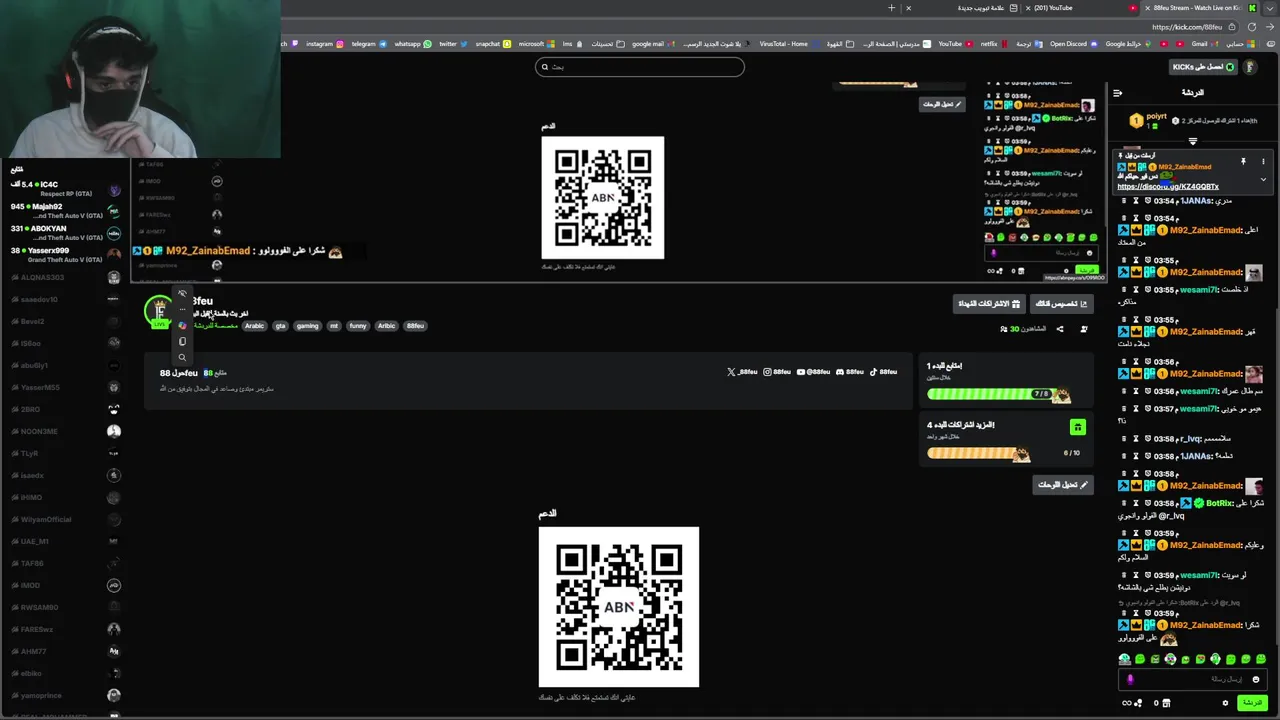Click the copy icon in floating toolbar
The image size is (1280, 720).
point(182,342)
